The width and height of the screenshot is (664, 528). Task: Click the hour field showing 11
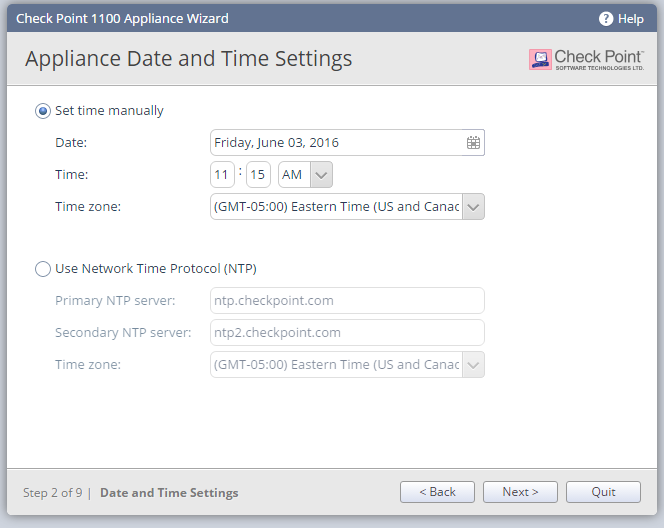pos(222,174)
